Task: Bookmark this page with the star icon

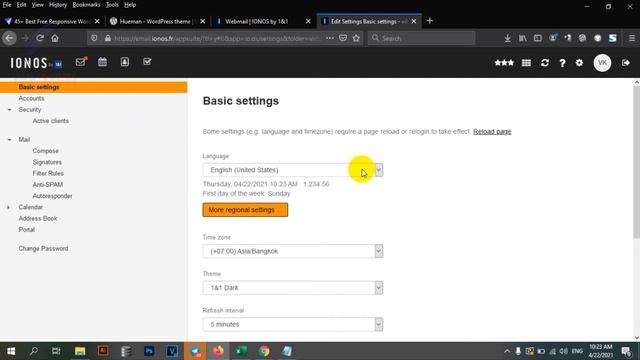Action: pyautogui.click(x=356, y=38)
